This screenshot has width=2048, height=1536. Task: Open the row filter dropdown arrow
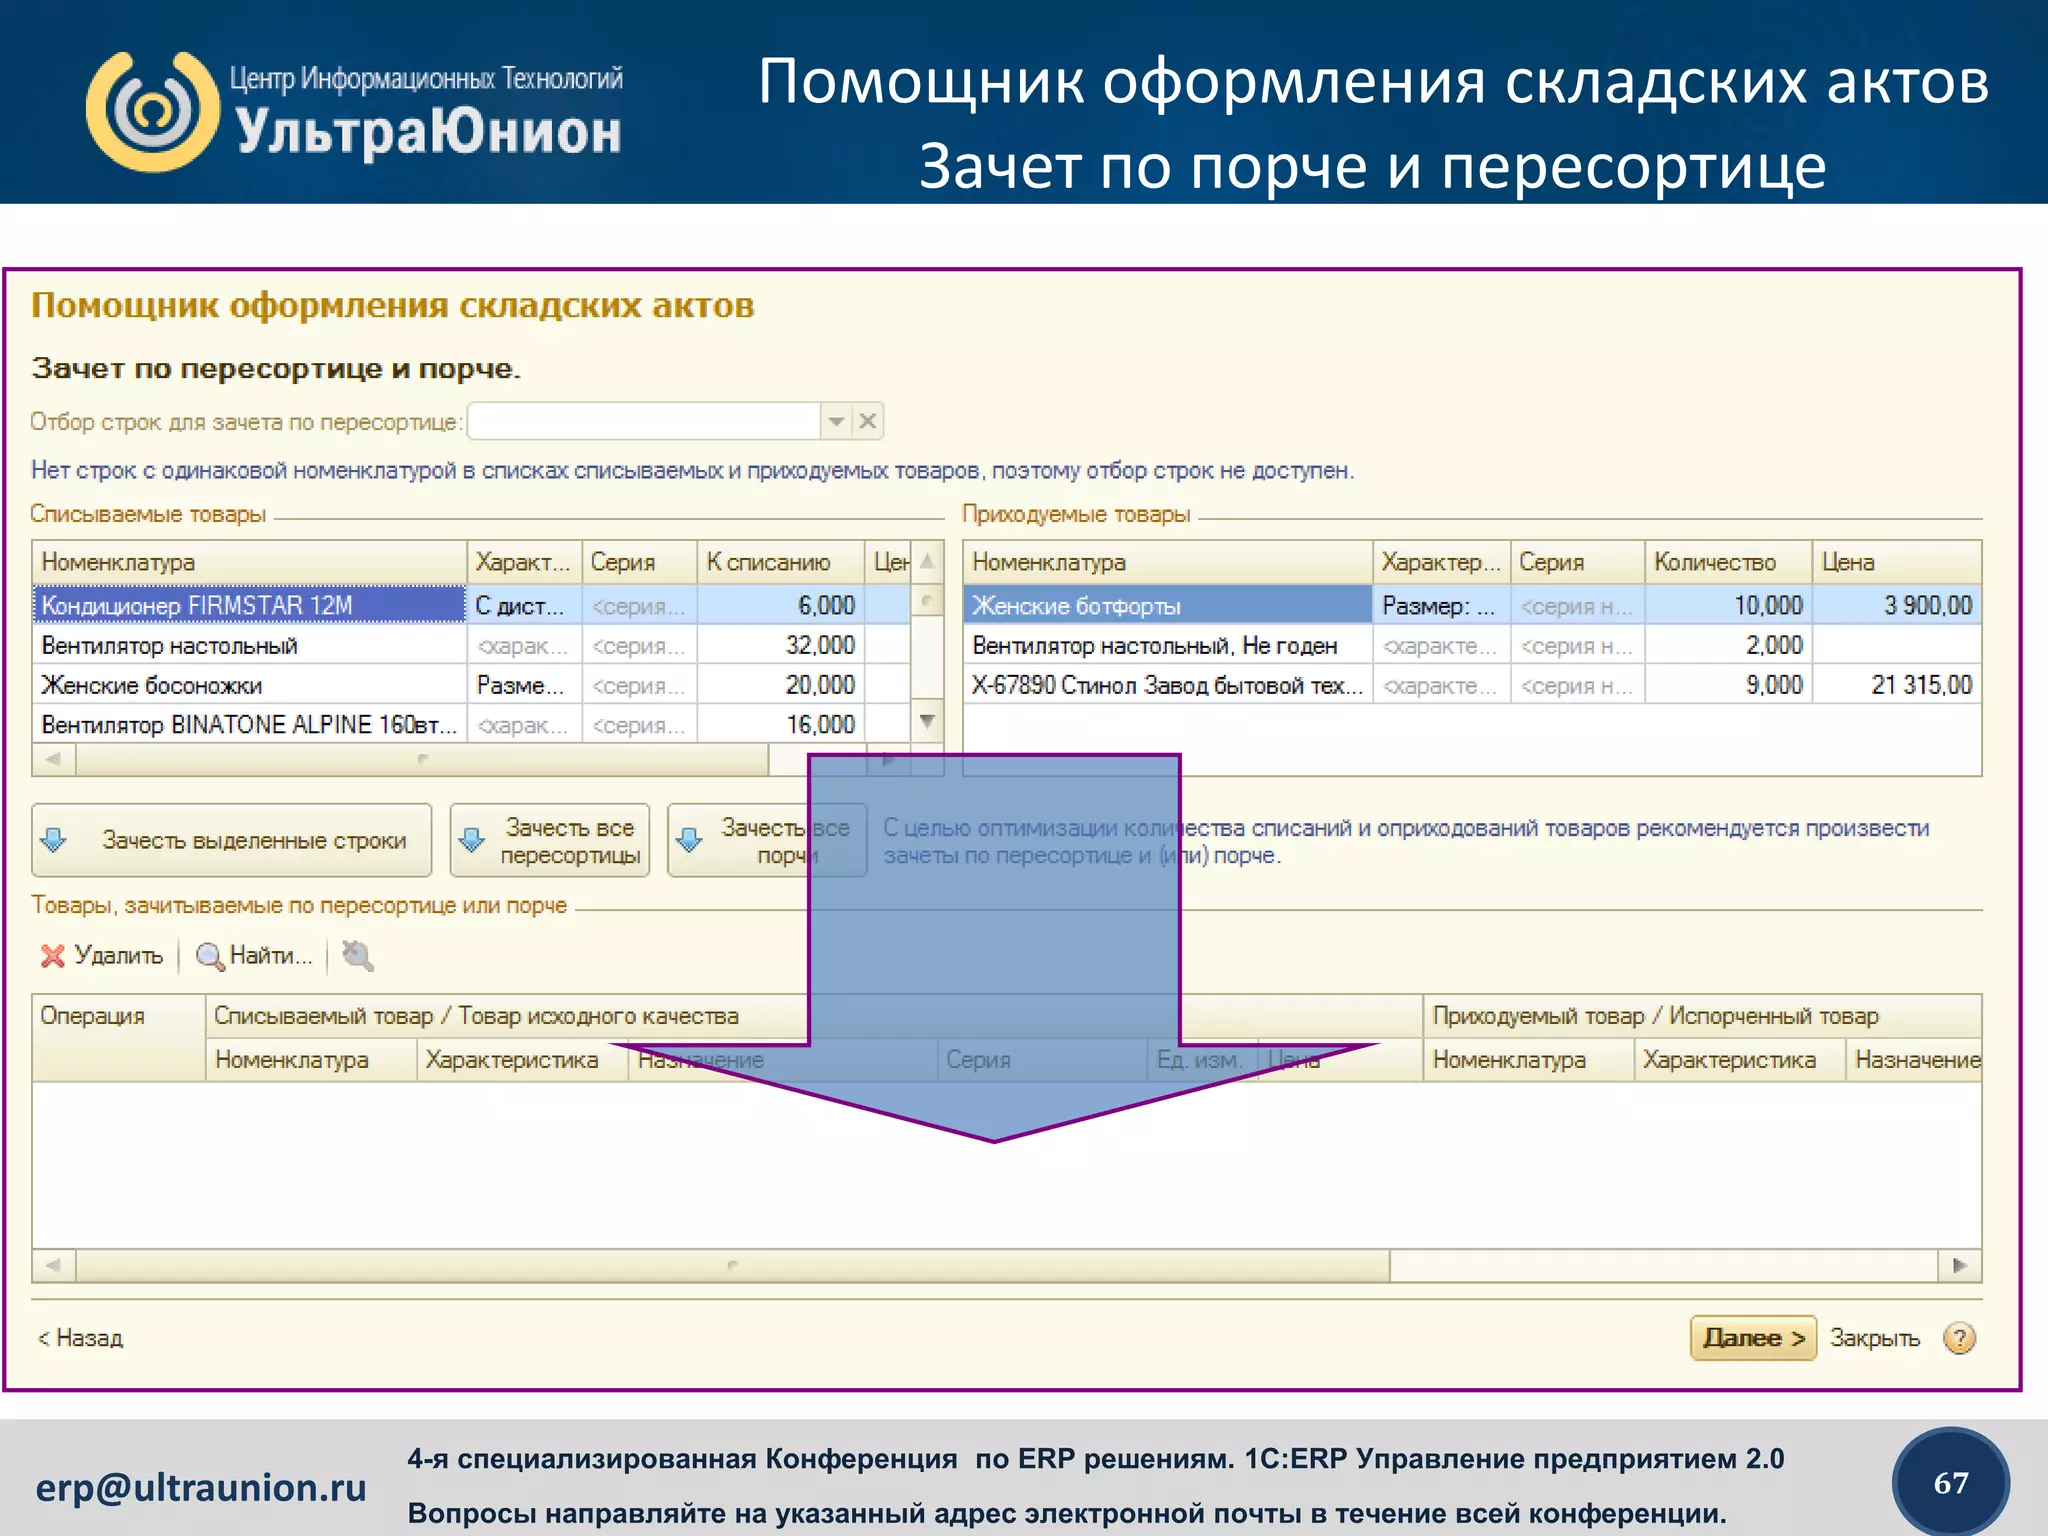836,421
